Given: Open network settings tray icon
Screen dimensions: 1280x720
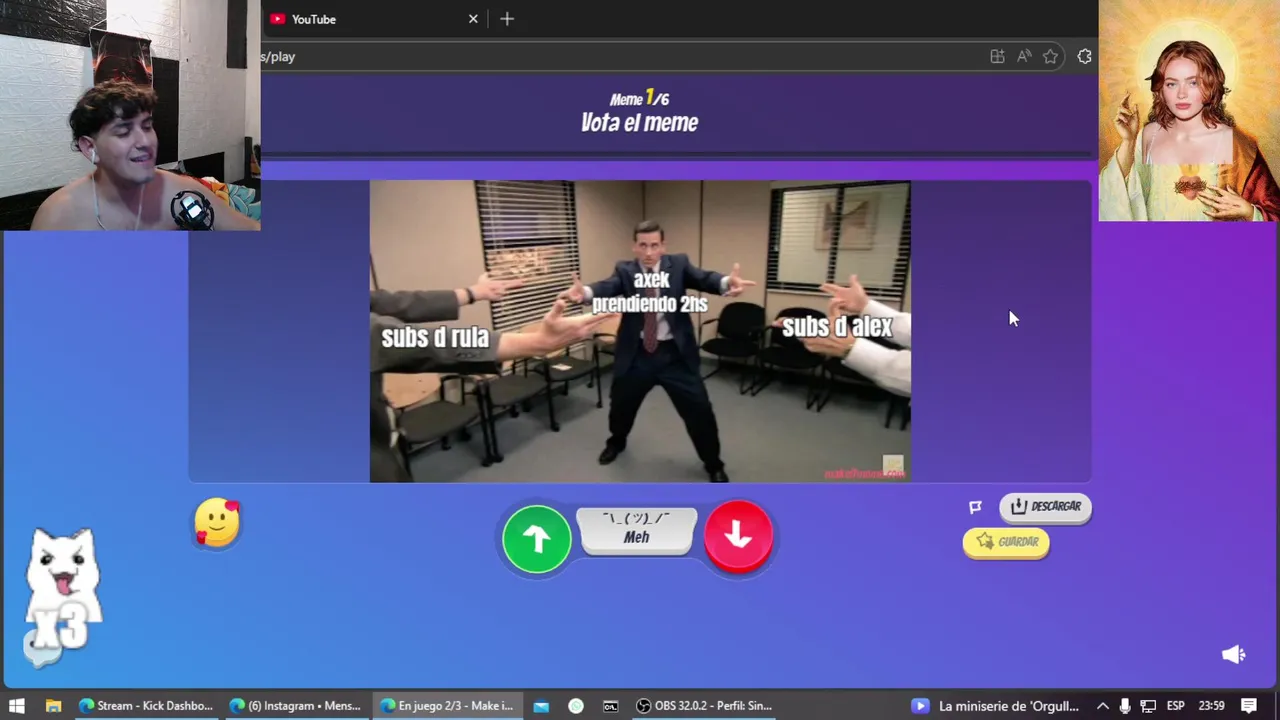Looking at the screenshot, I should tap(1148, 706).
